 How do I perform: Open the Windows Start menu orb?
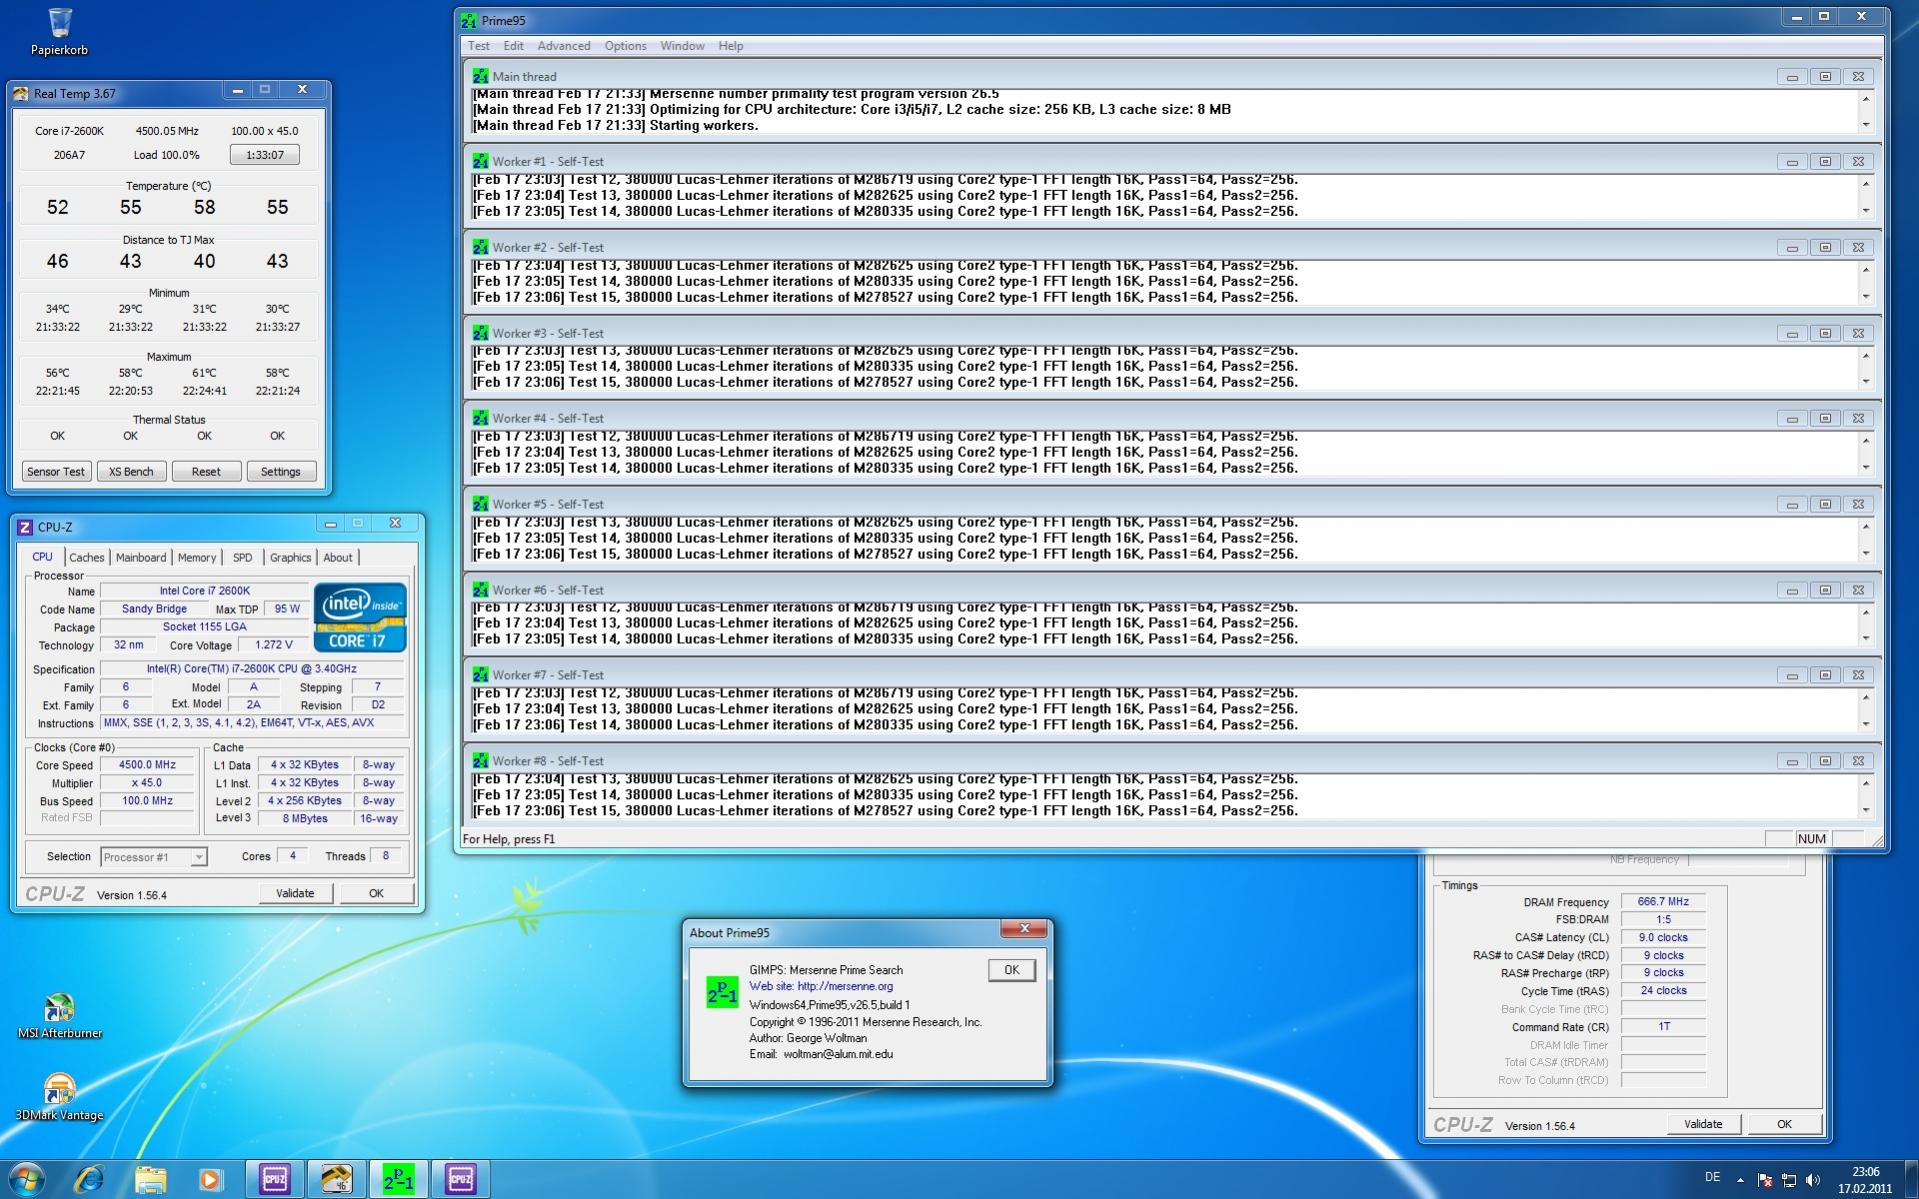coord(26,1179)
